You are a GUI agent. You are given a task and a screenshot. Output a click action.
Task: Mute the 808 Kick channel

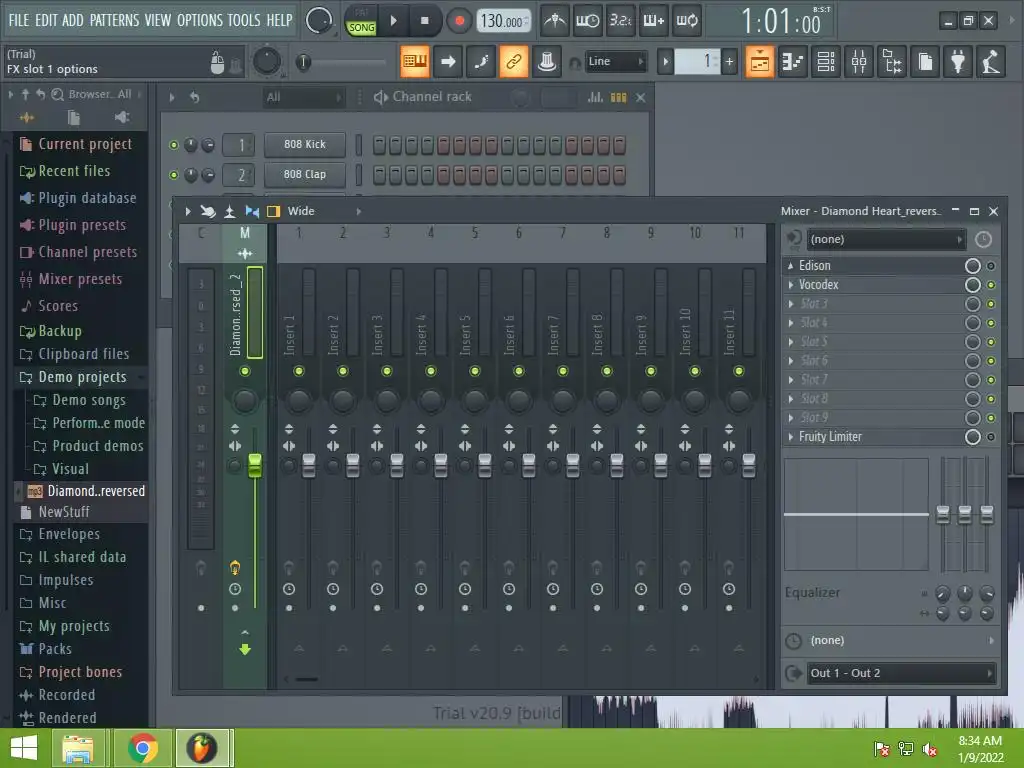coord(174,145)
